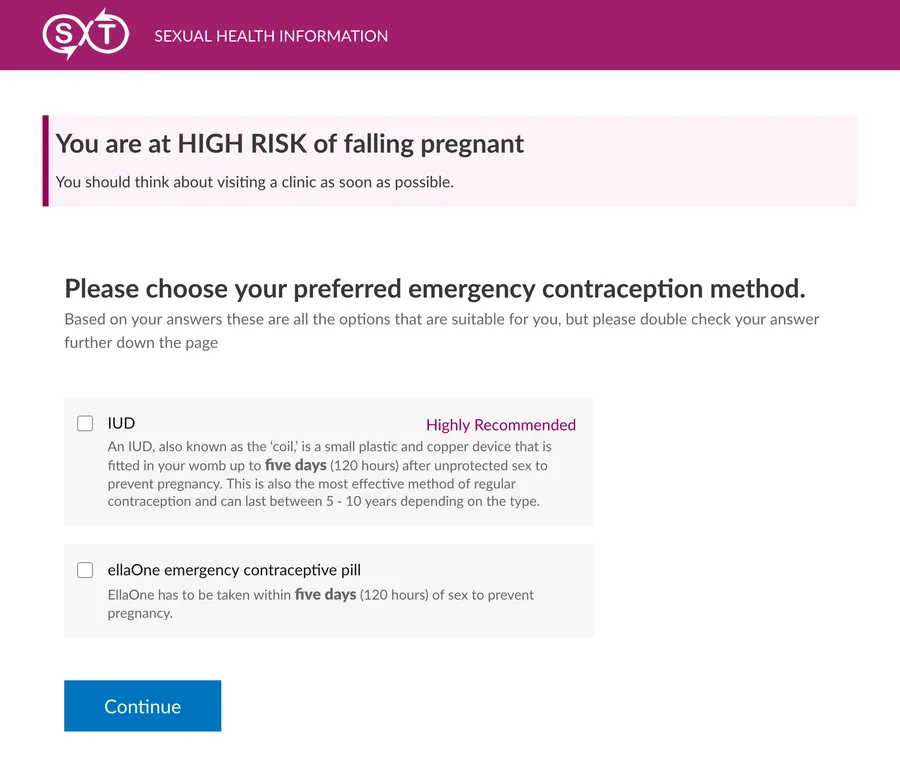
Task: Click the EllaOne description text
Action: [320, 604]
